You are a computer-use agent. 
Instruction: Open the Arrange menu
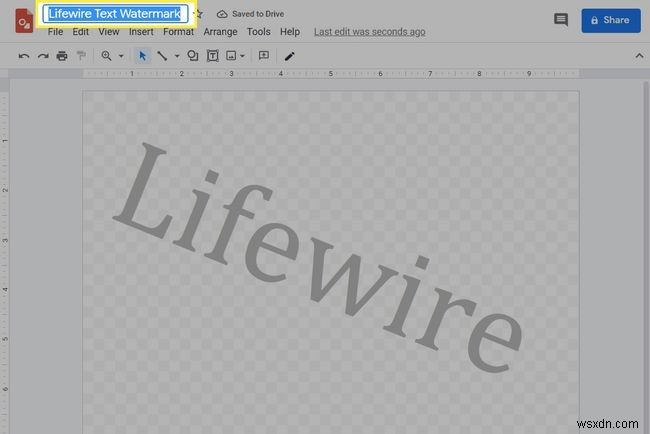pyautogui.click(x=220, y=32)
